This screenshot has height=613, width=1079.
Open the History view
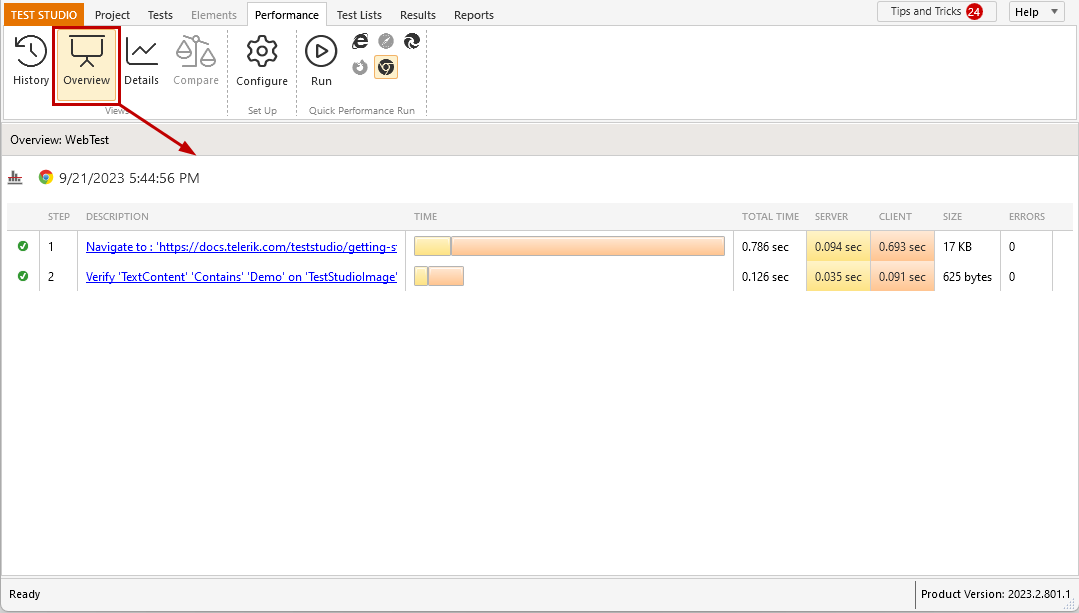31,61
